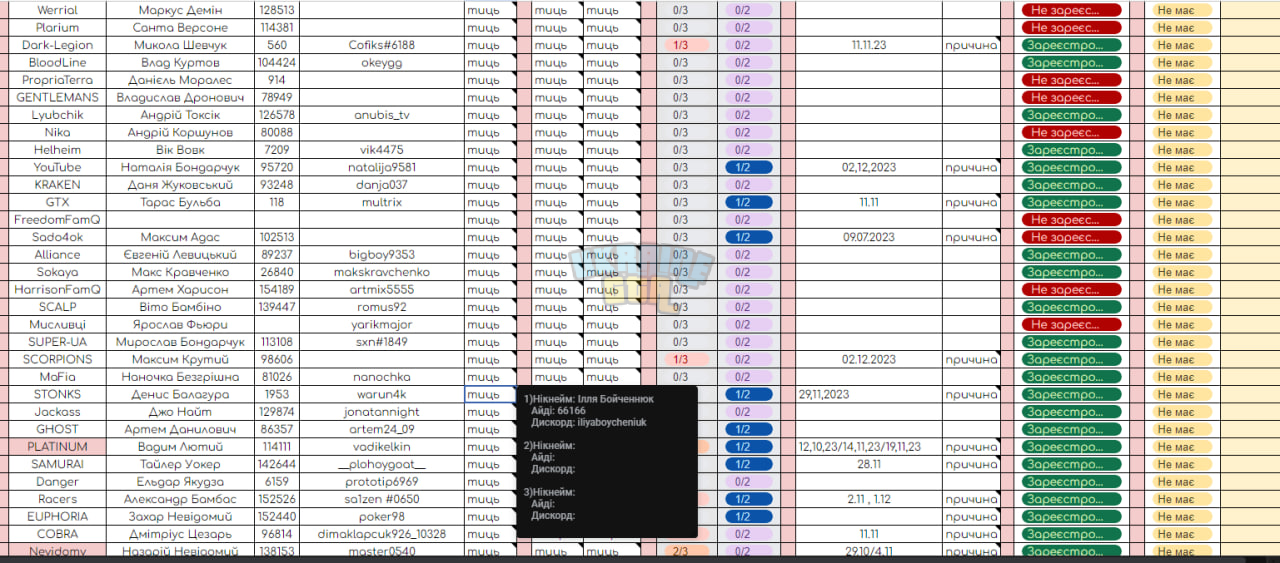
Task: Select the MaFia family name cell
Action: [57, 377]
